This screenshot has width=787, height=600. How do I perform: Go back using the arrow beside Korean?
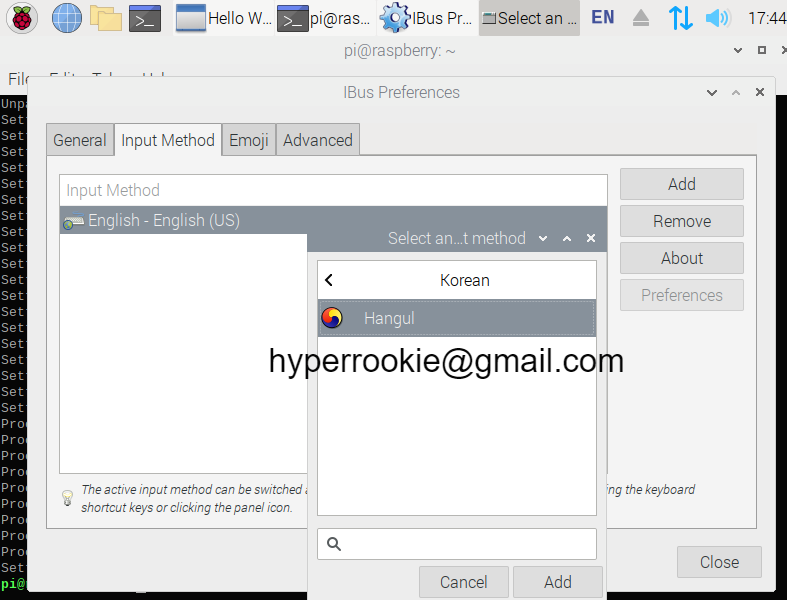(329, 280)
